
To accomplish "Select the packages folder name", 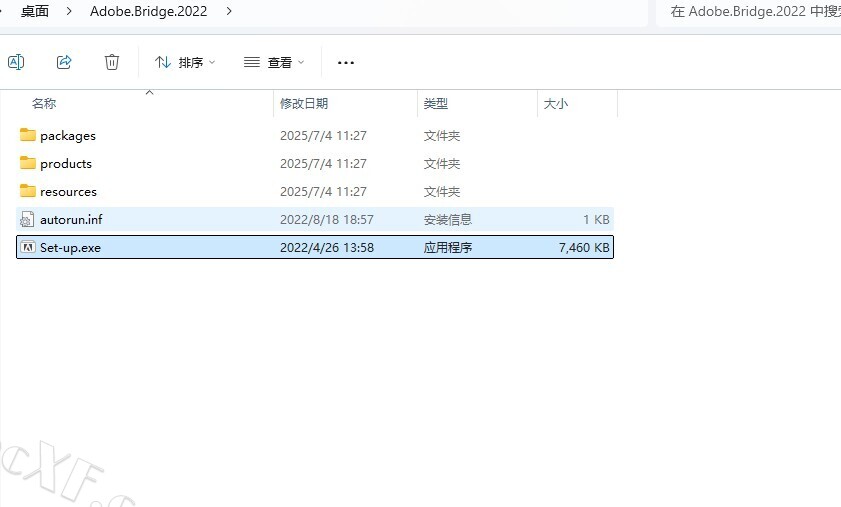I will click(68, 136).
